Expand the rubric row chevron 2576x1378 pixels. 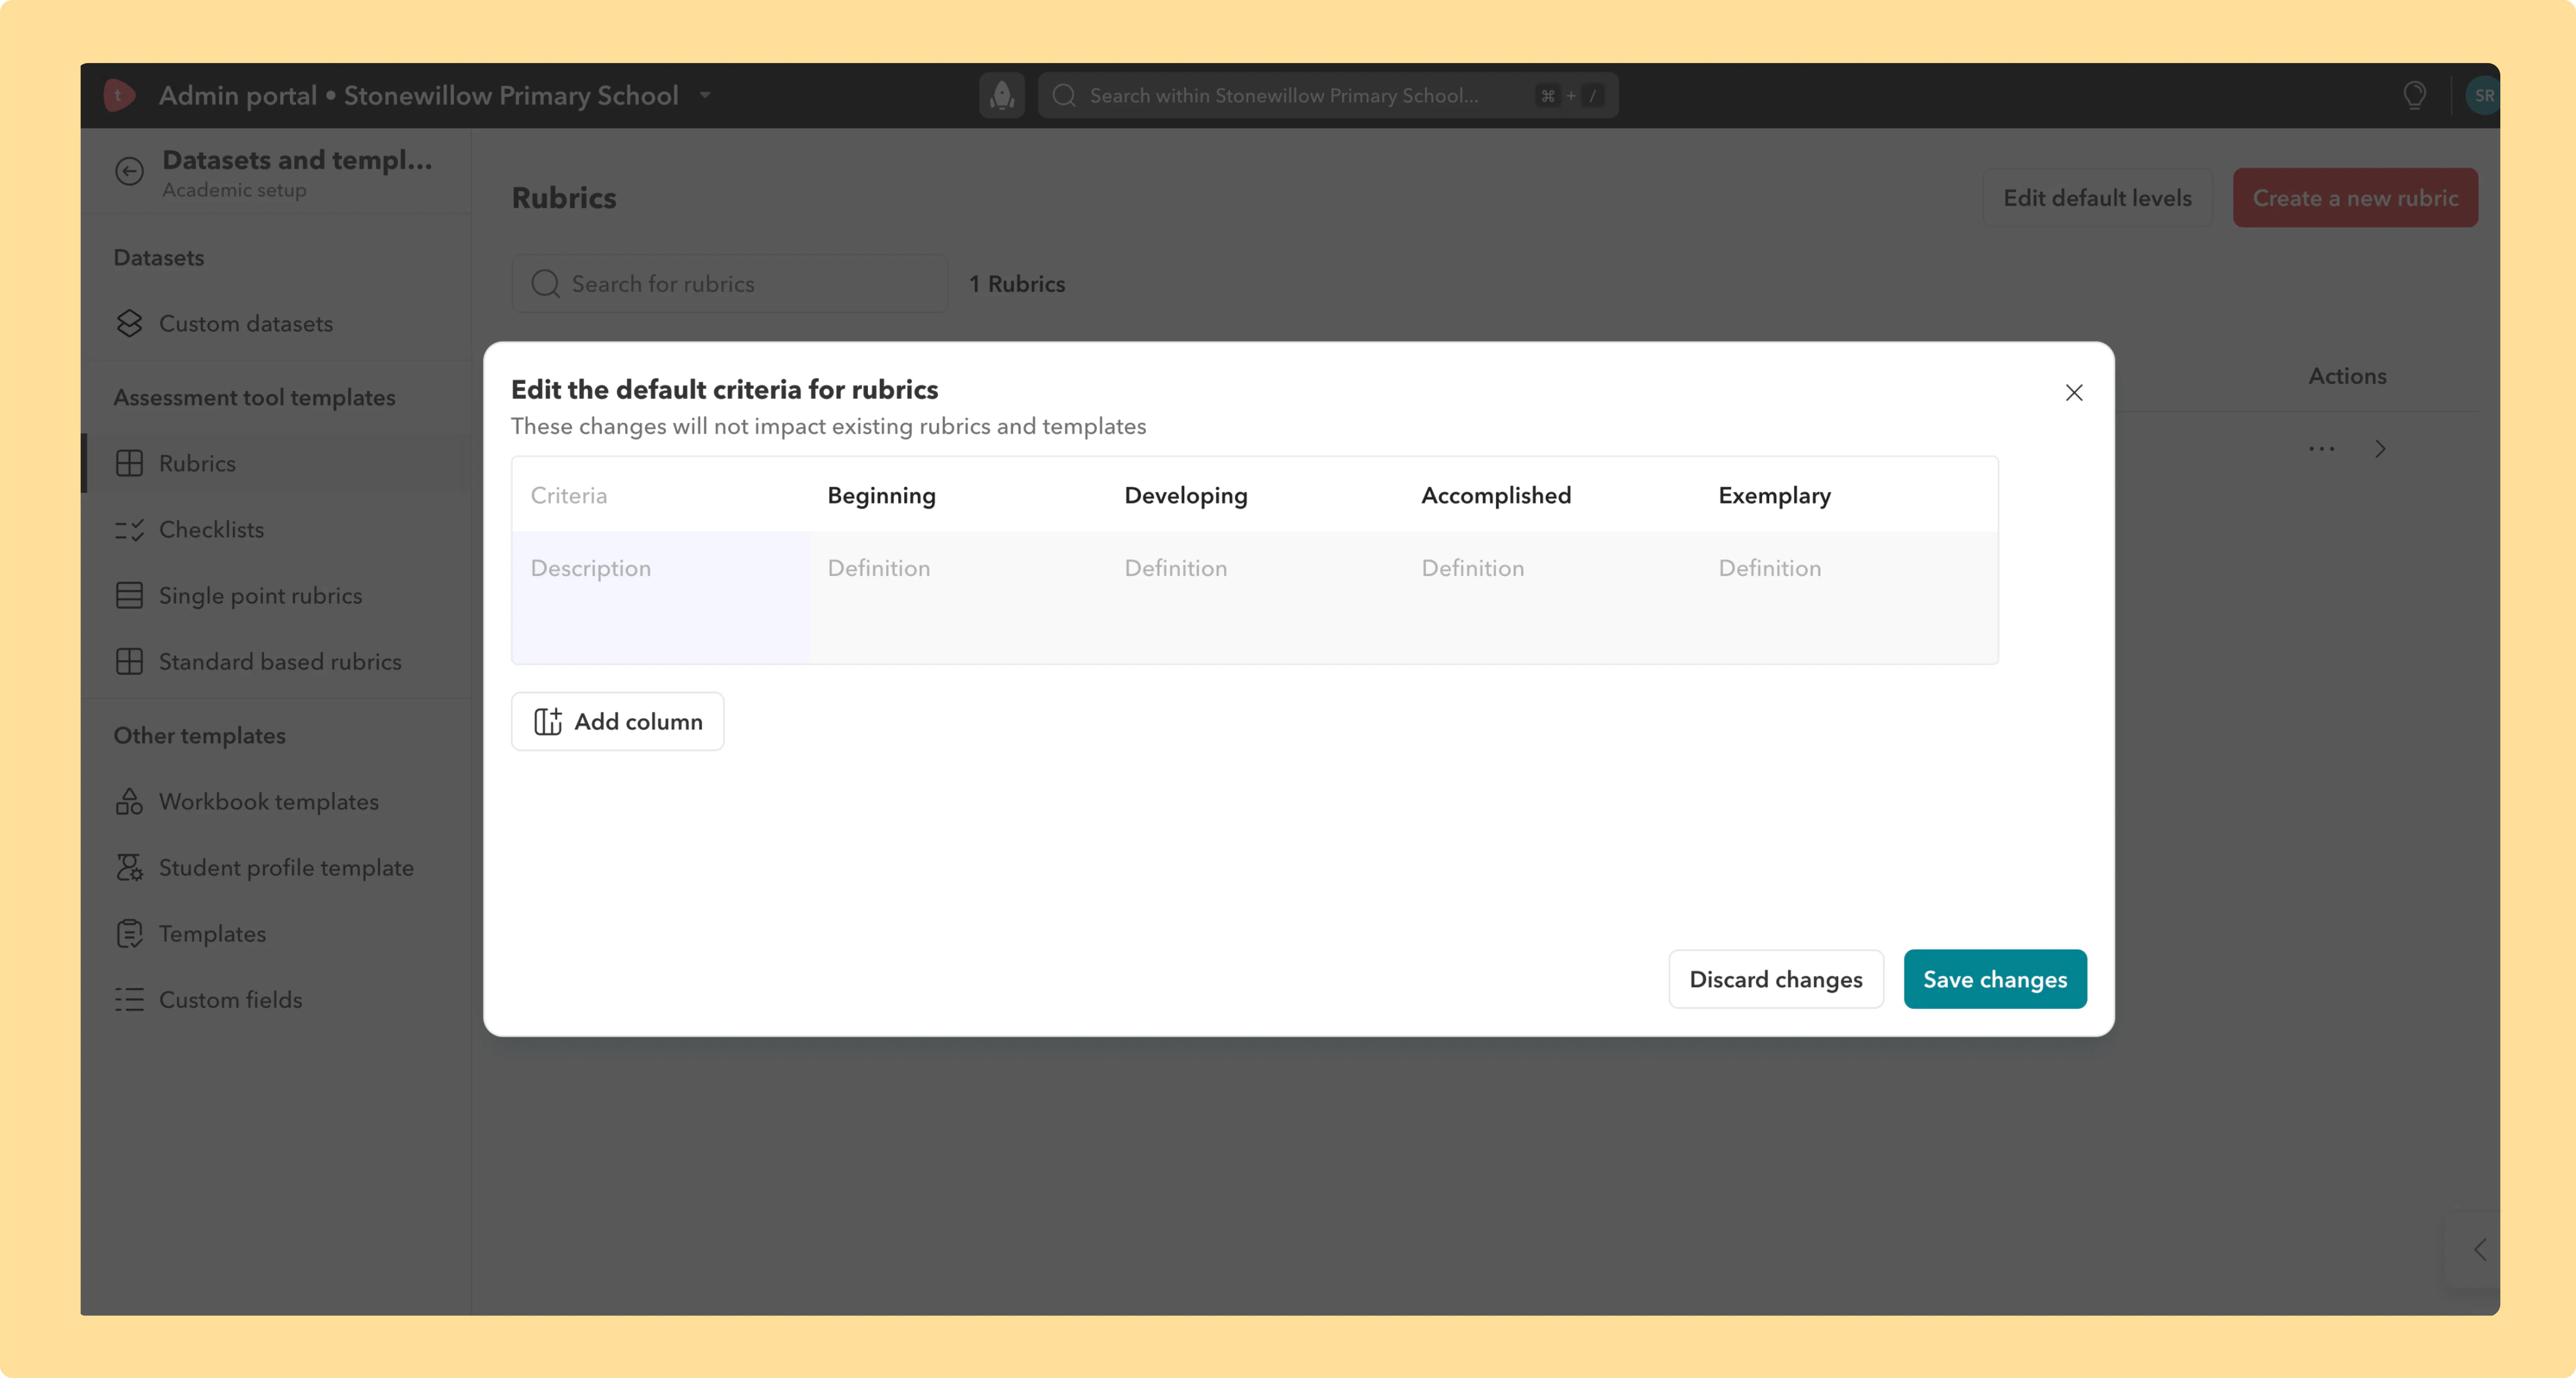coord(2380,449)
